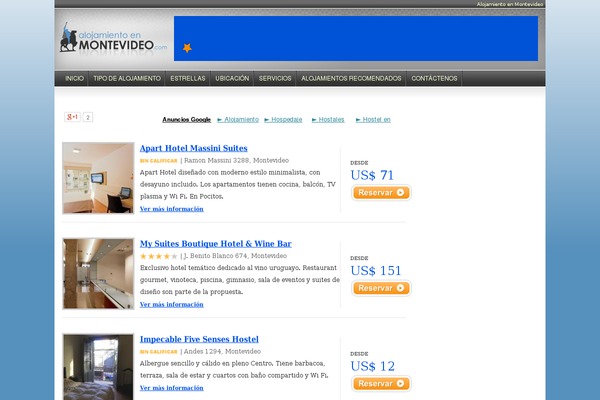Screen dimensions: 600x400
Task: Open the CONTÁCTENOS menu item
Action: click(x=434, y=78)
